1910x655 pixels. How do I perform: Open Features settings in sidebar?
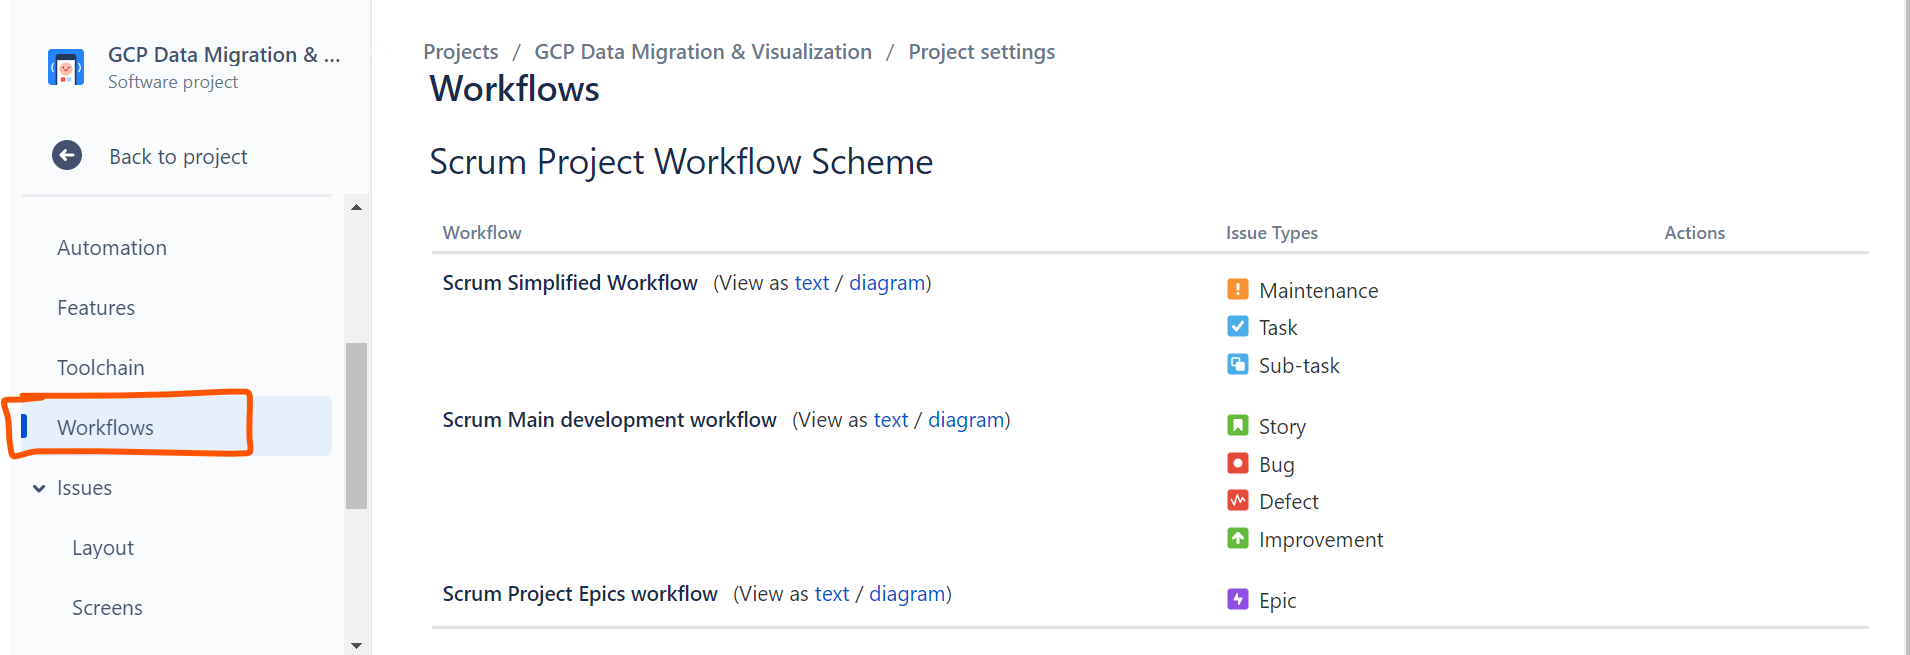pyautogui.click(x=96, y=307)
